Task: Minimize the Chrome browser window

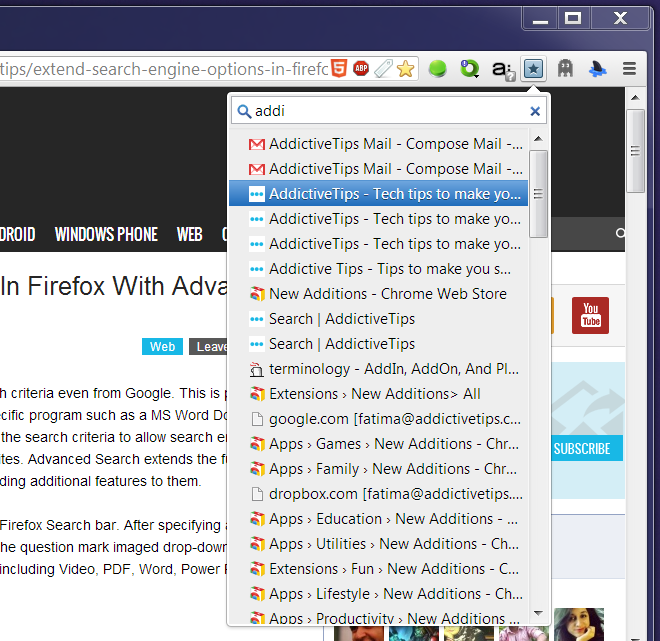Action: (x=540, y=19)
